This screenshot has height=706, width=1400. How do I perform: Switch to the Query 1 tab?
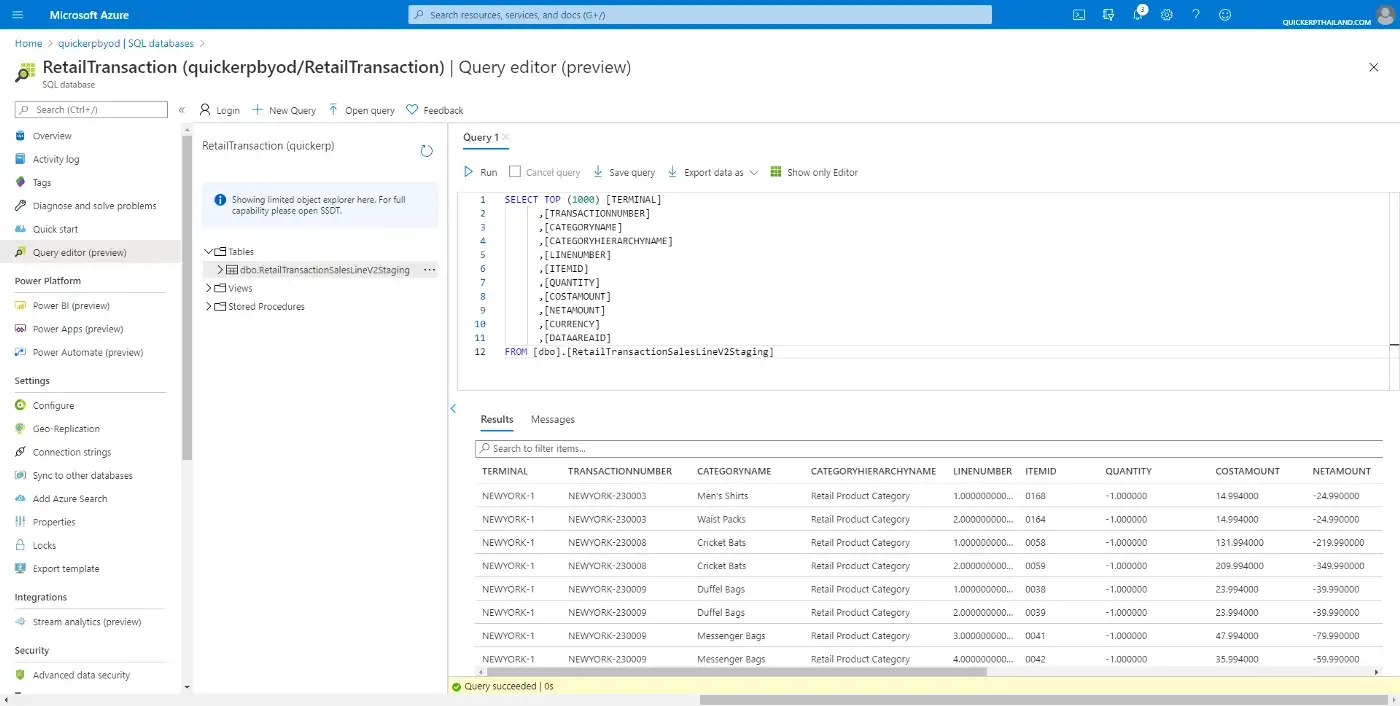(480, 137)
